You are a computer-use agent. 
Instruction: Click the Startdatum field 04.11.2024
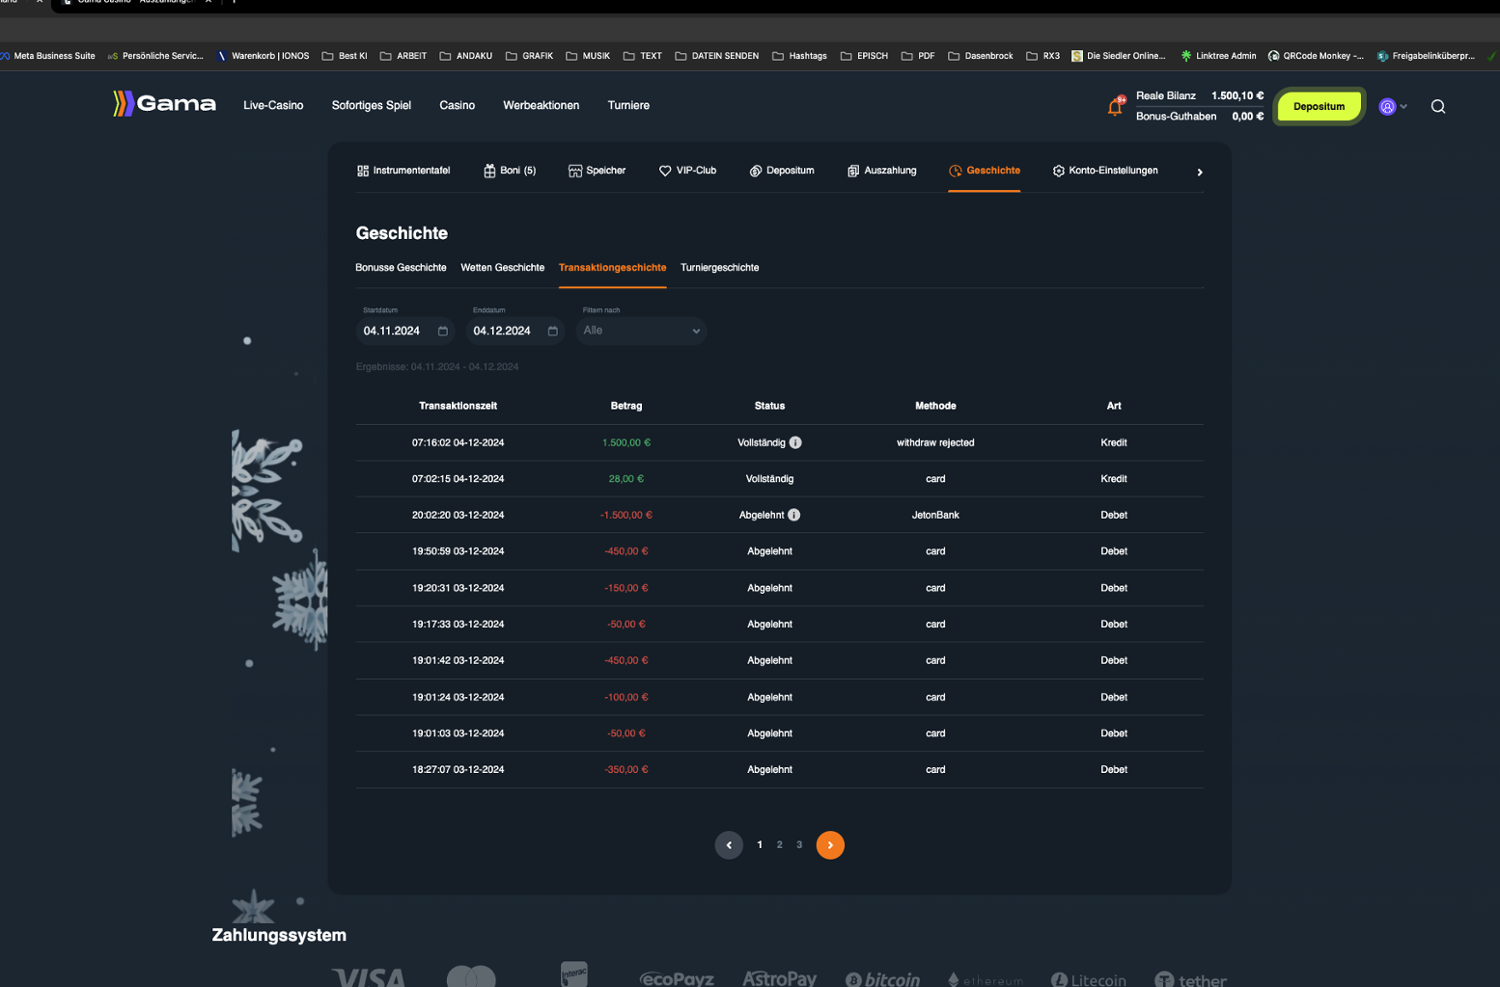(405, 331)
